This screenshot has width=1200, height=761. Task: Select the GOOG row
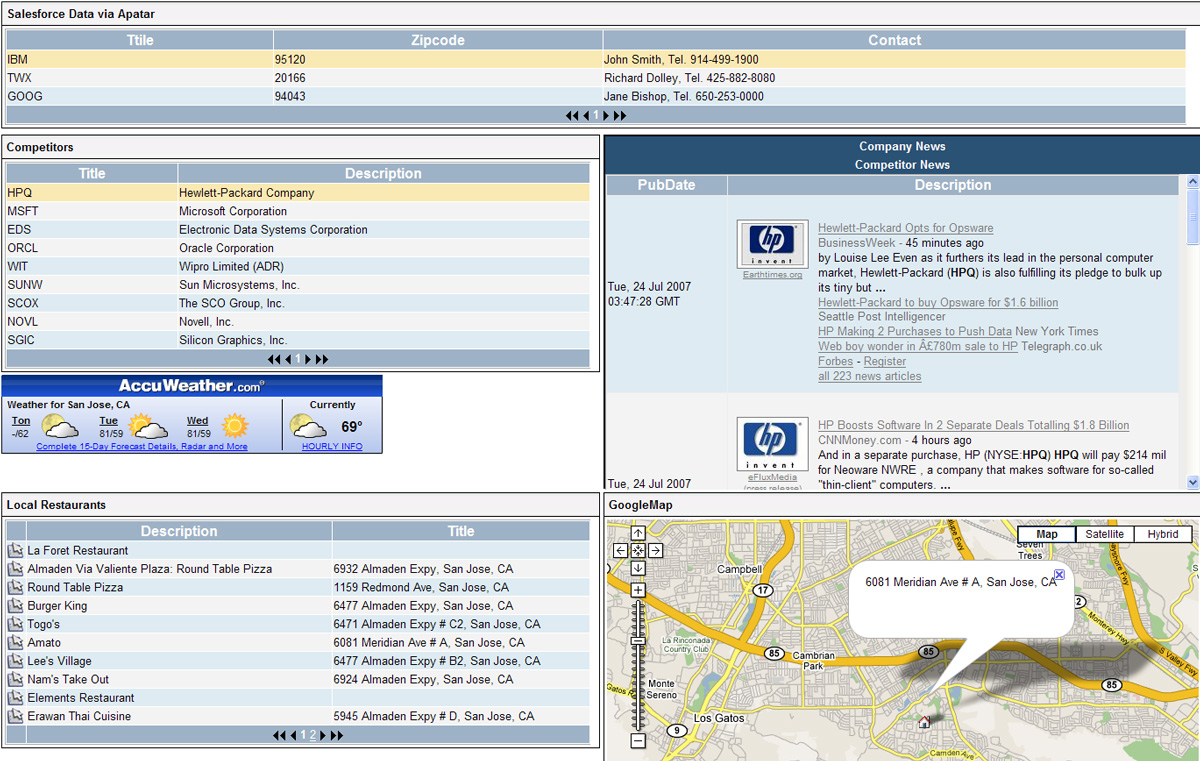(x=595, y=97)
